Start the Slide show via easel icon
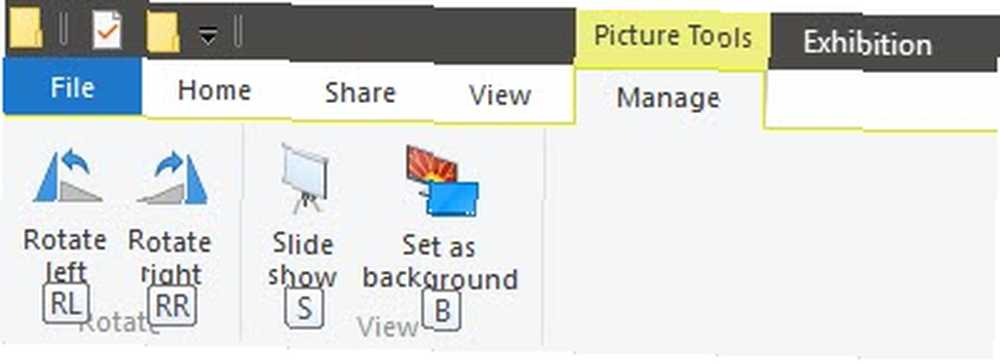The width and height of the screenshot is (1000, 364). coord(305,178)
